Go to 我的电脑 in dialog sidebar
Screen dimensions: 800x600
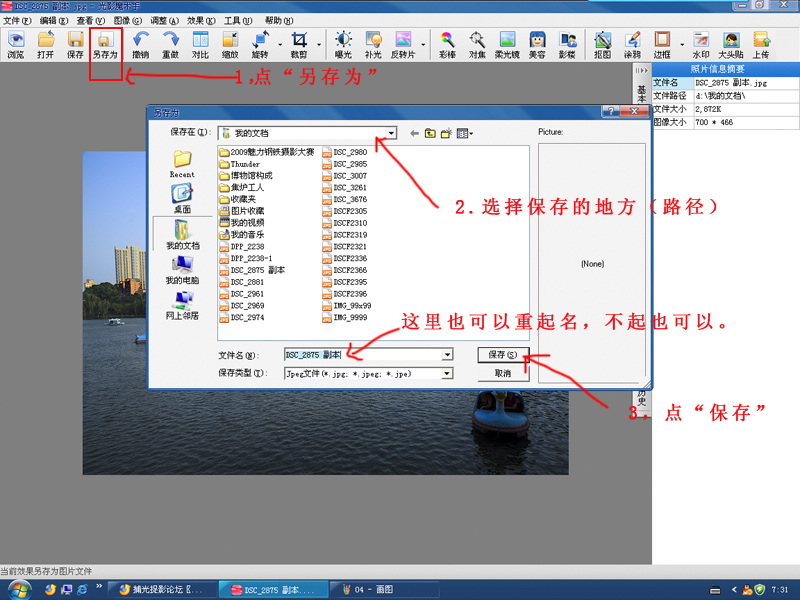click(x=182, y=270)
